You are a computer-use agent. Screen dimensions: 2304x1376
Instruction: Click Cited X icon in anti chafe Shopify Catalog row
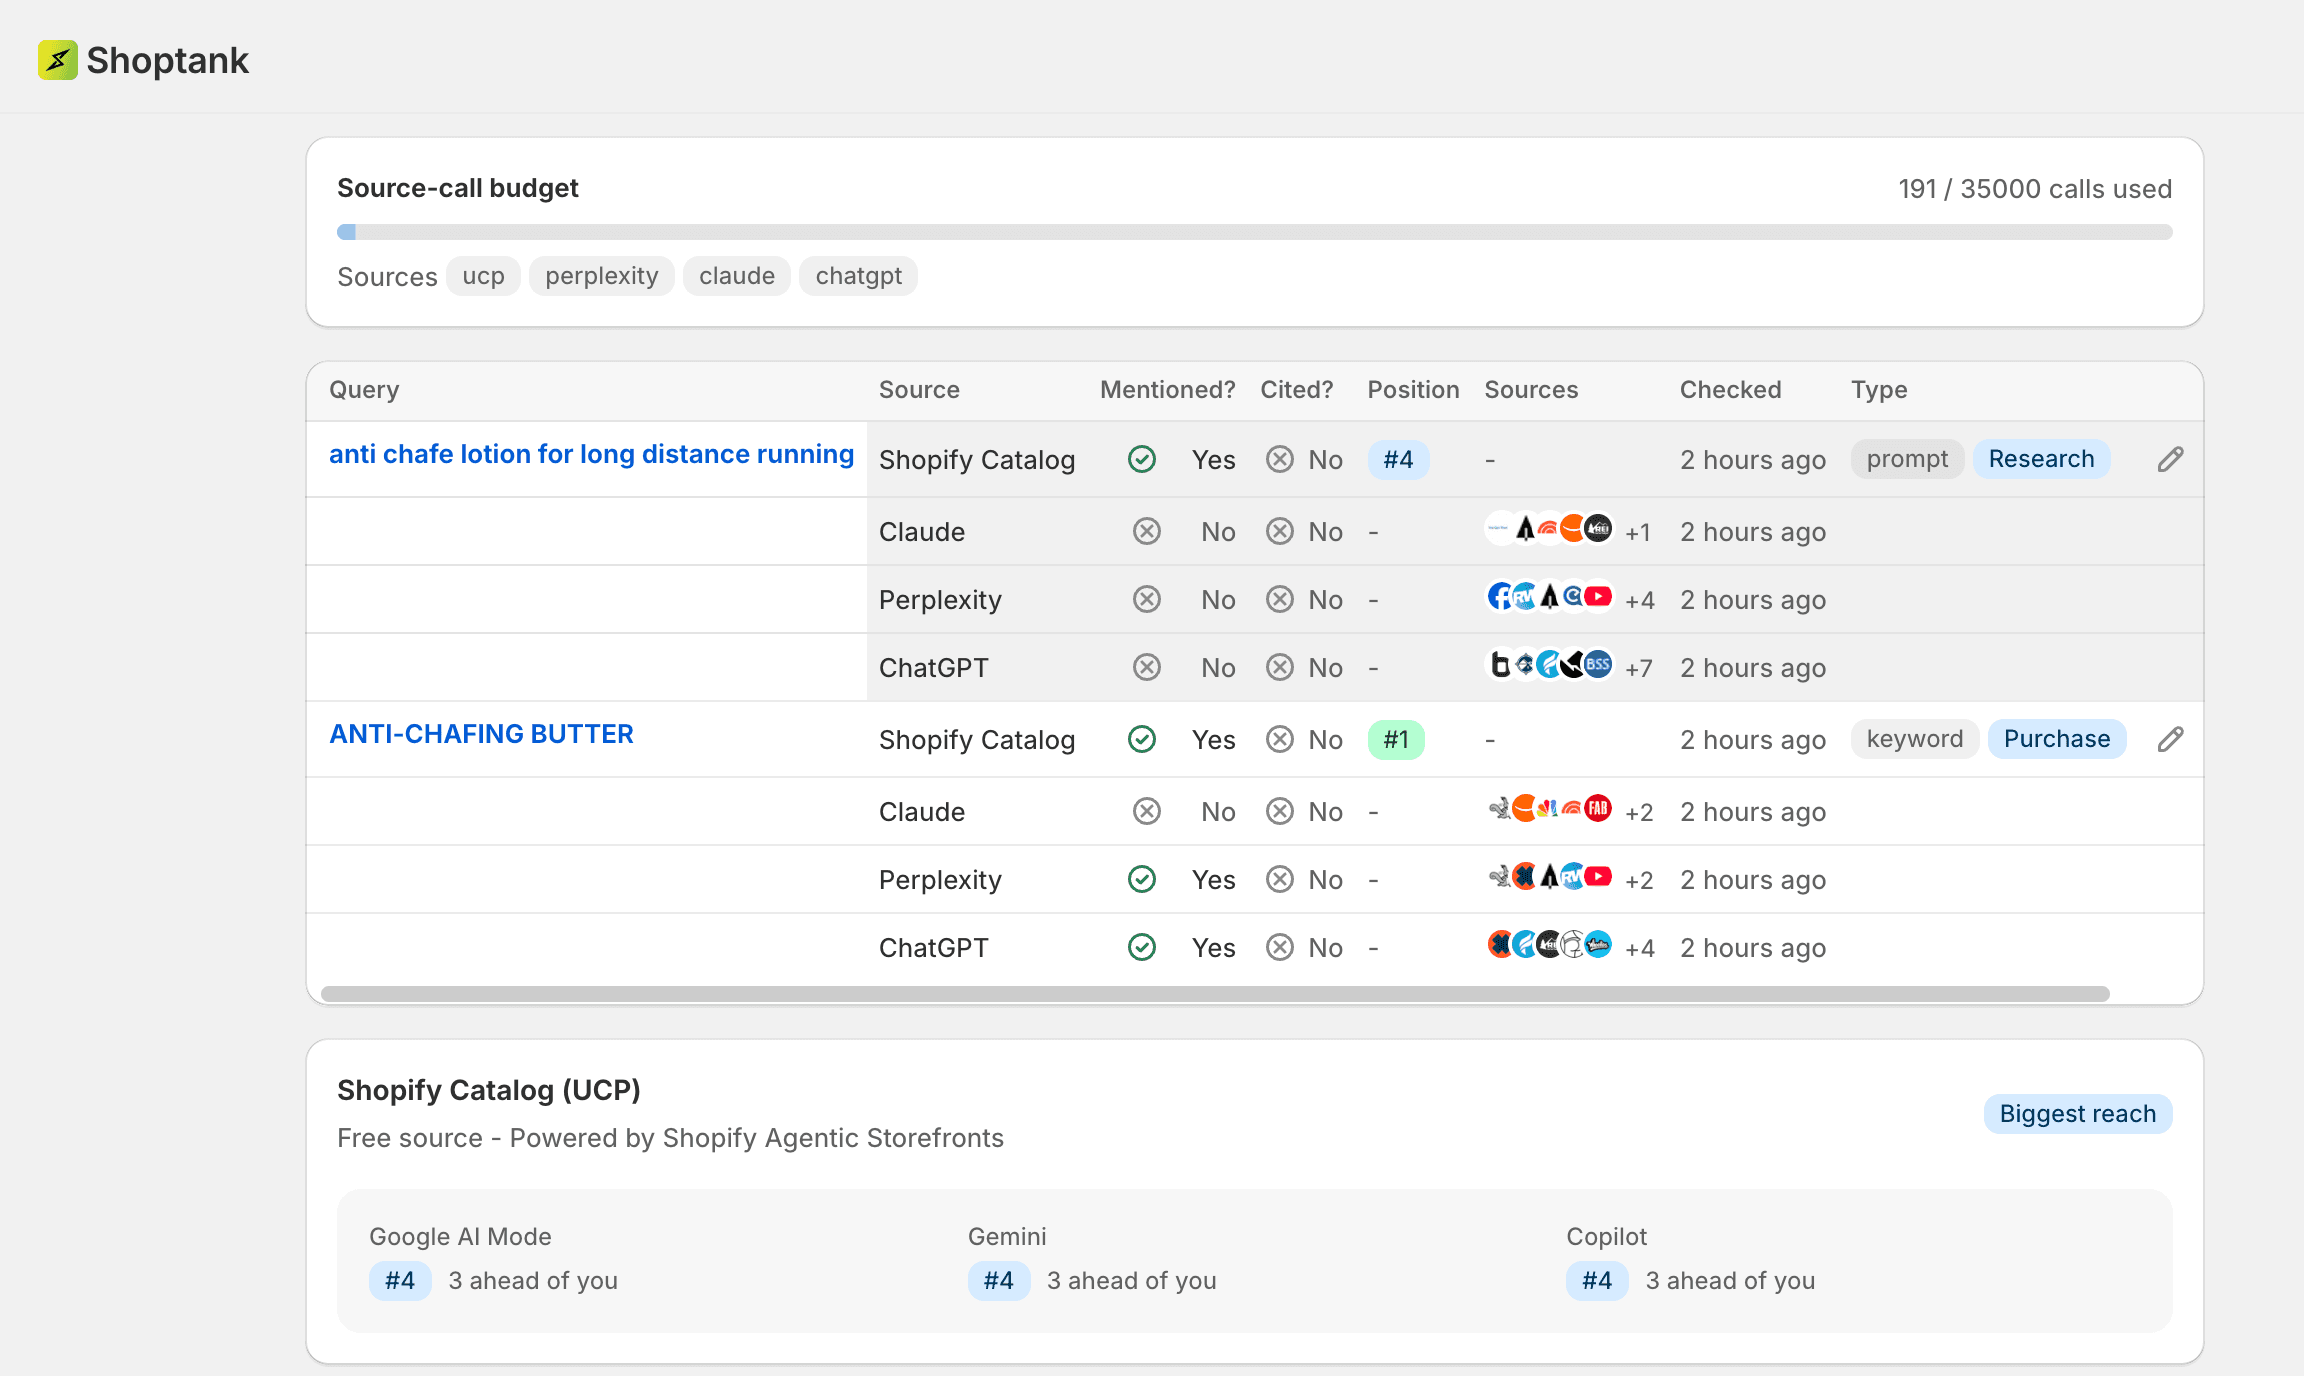pos(1280,459)
